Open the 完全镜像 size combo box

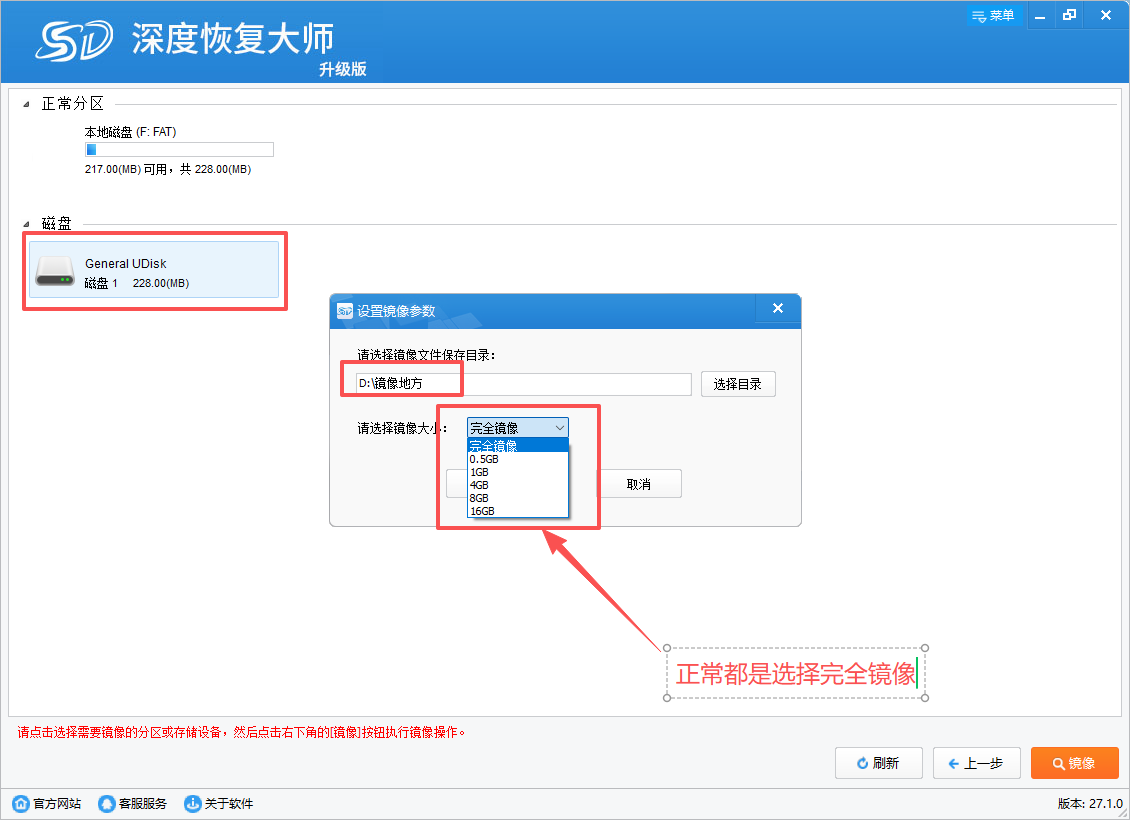(x=517, y=428)
